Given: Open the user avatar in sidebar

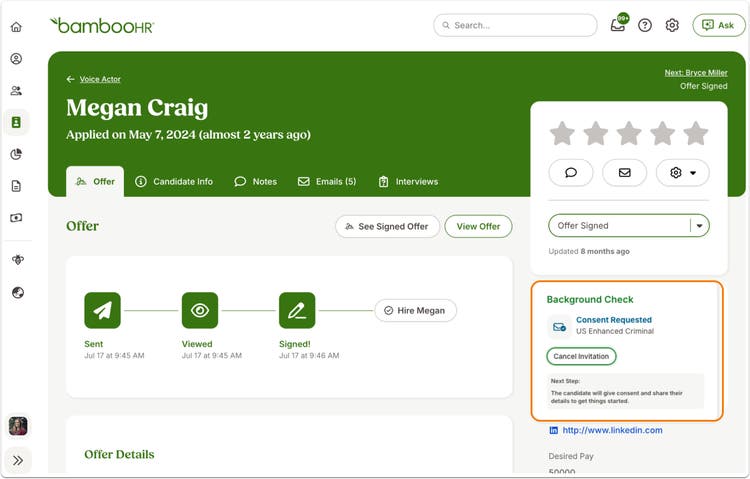Looking at the screenshot, I should click(x=18, y=426).
